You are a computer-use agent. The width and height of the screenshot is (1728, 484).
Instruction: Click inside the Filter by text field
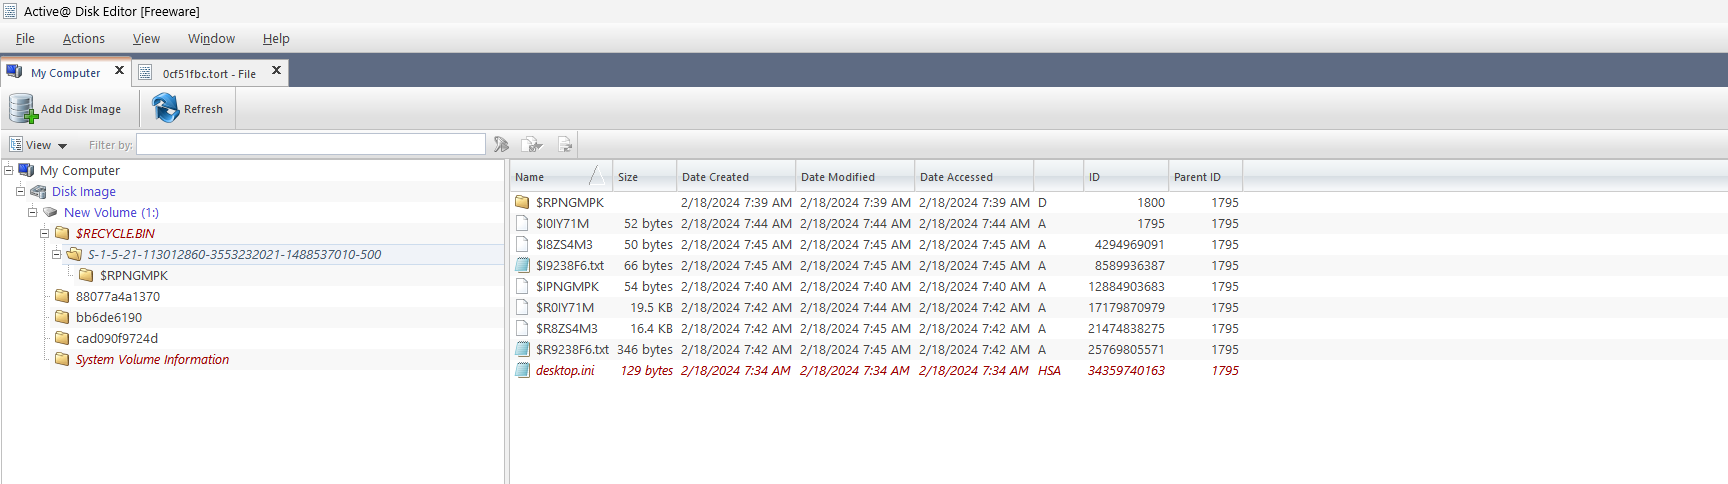pos(310,145)
